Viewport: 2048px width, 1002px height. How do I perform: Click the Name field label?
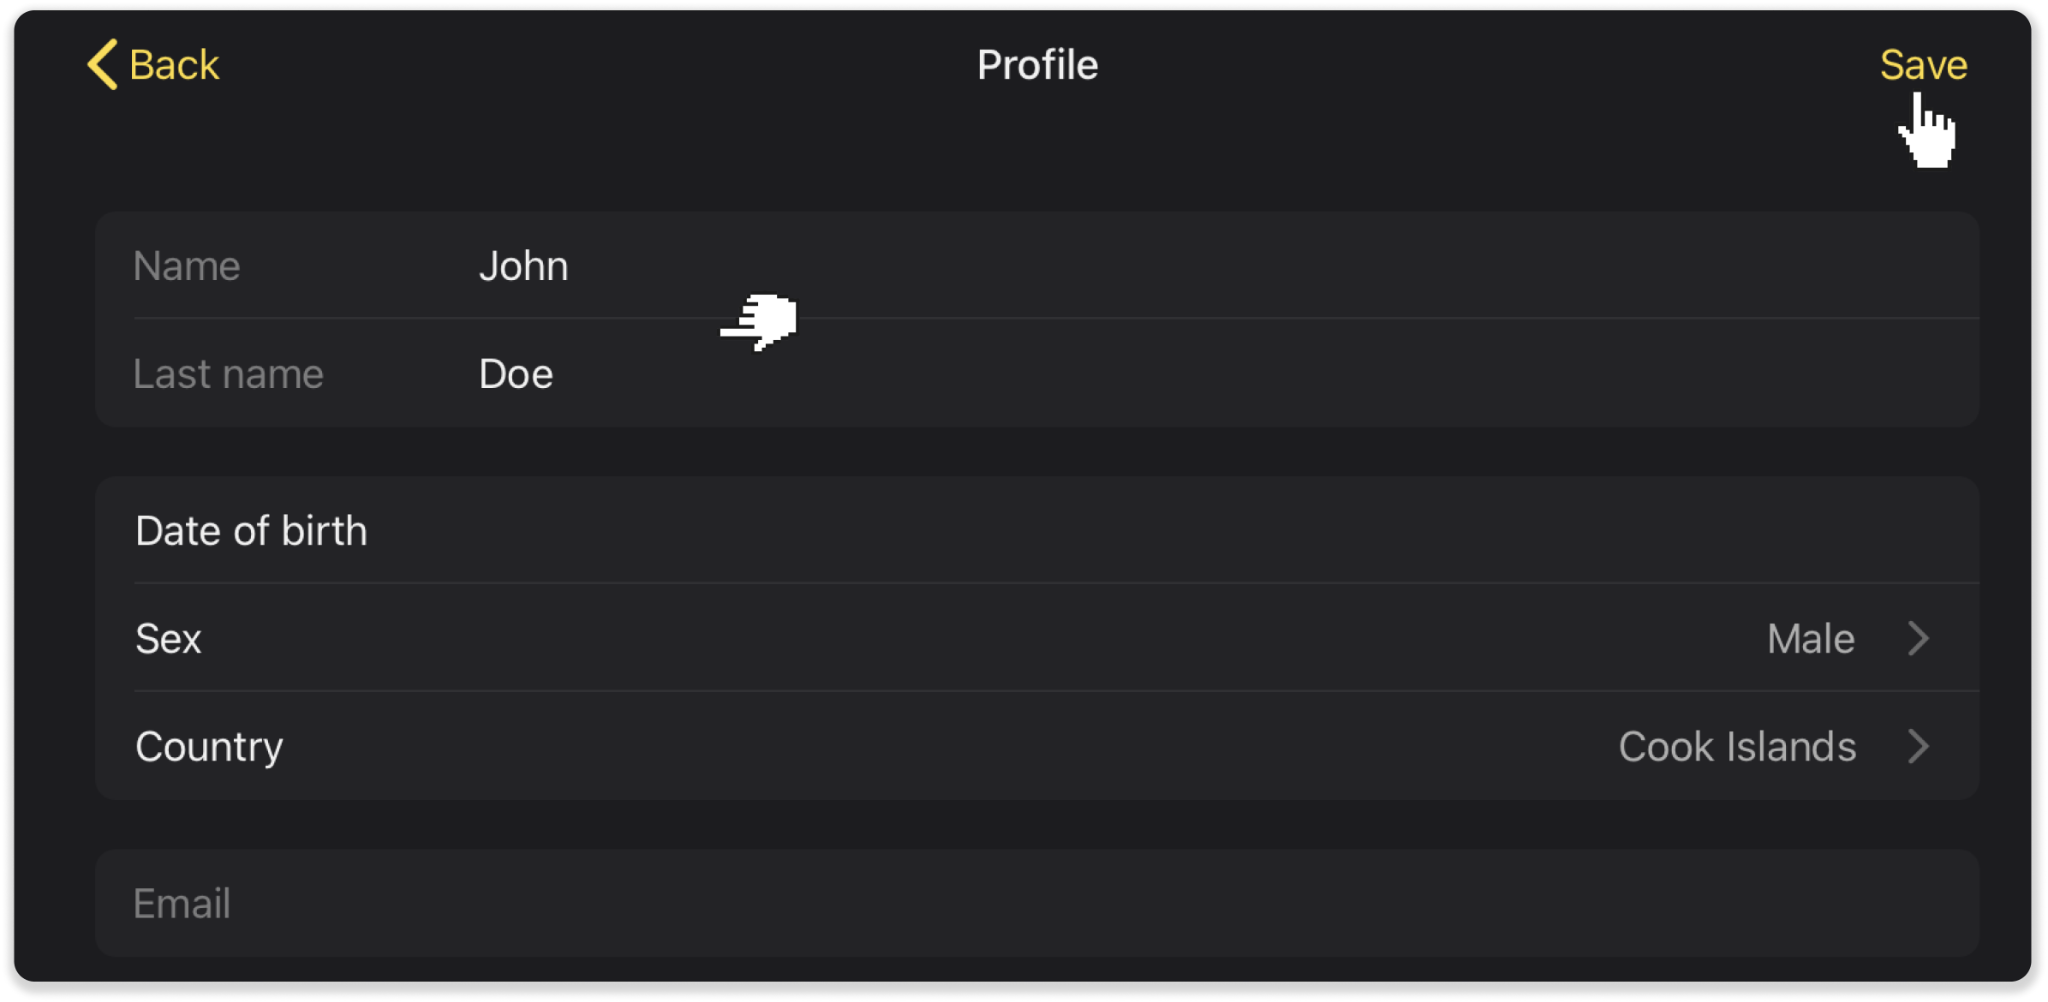(x=187, y=266)
